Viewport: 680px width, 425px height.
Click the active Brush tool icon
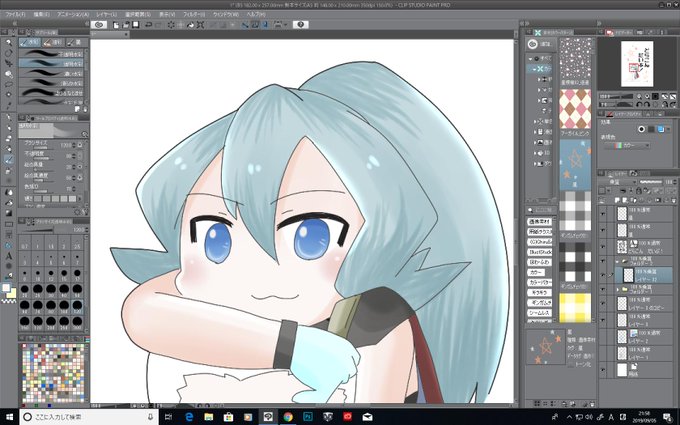click(x=9, y=159)
